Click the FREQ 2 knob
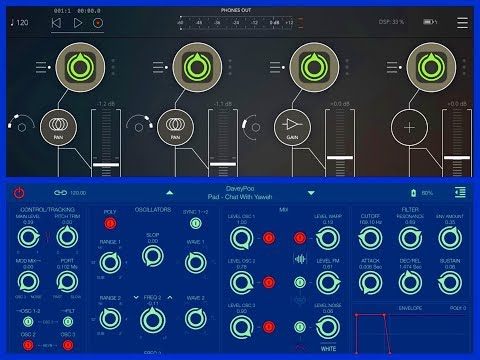This screenshot has height=360, width=480. point(153,320)
